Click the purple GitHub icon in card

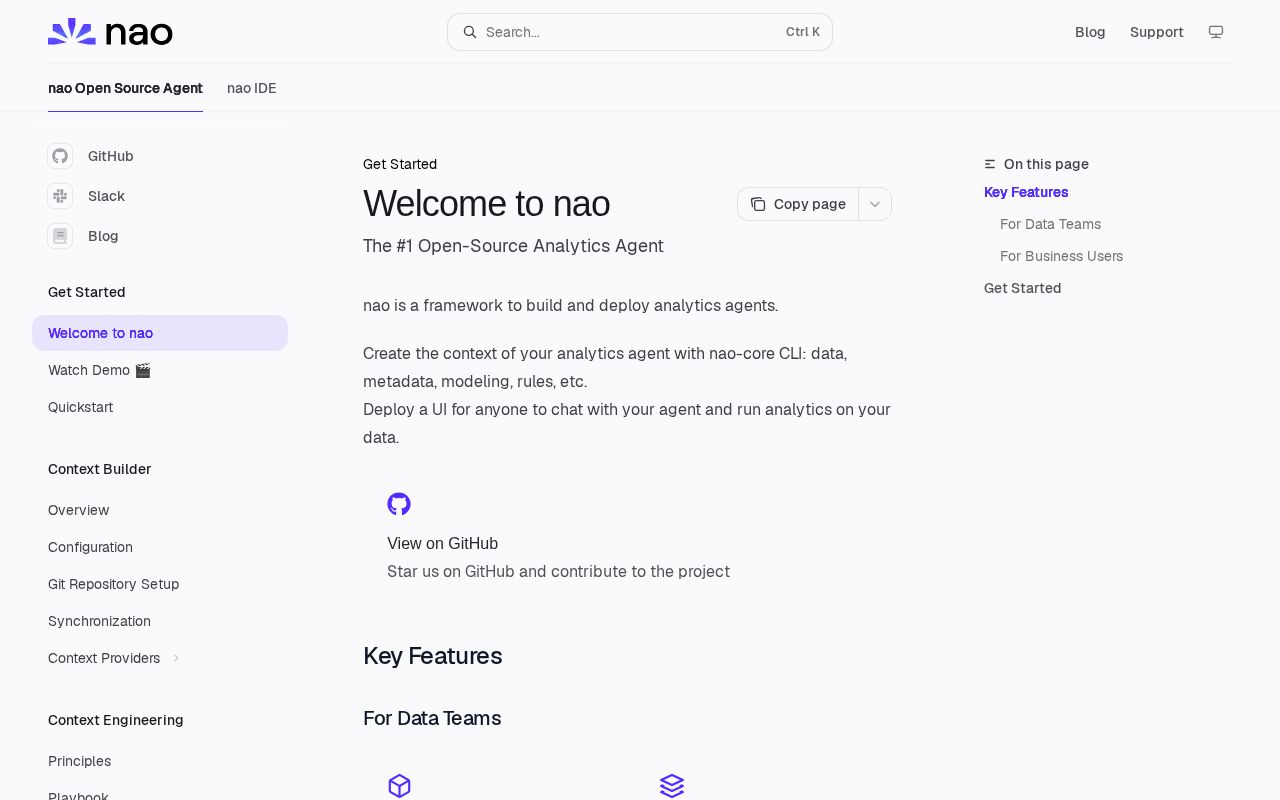[x=399, y=504]
